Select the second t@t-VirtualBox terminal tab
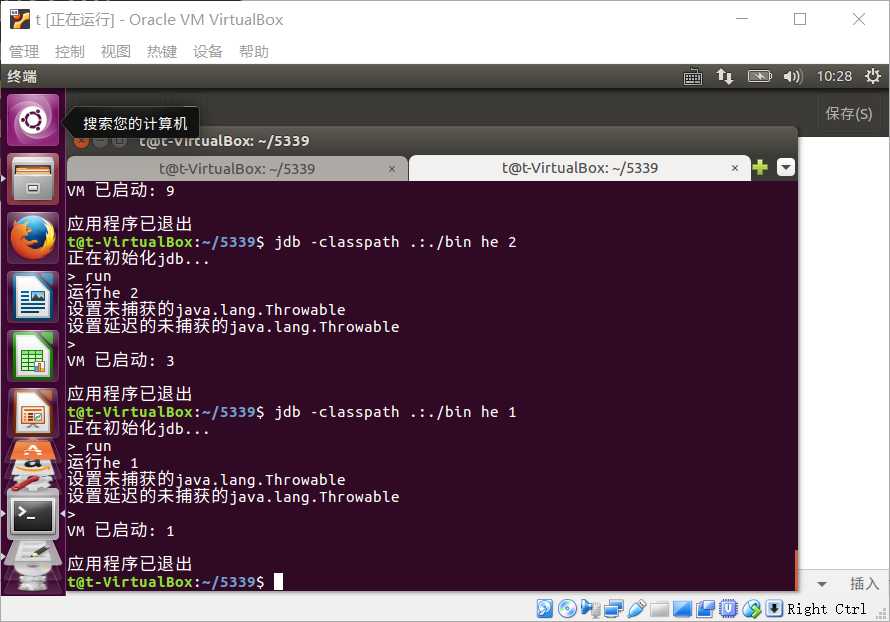The image size is (890, 622). 580,168
